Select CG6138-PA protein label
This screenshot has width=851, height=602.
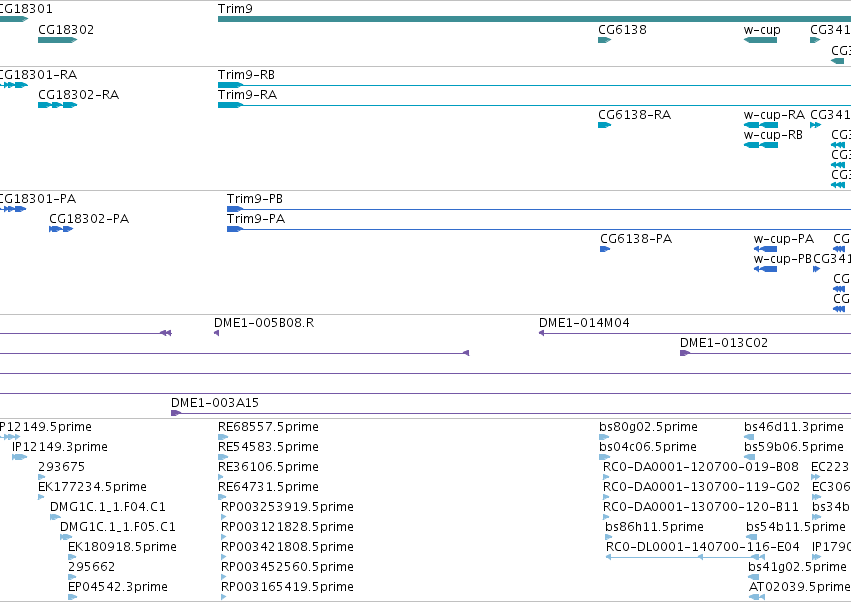point(636,239)
